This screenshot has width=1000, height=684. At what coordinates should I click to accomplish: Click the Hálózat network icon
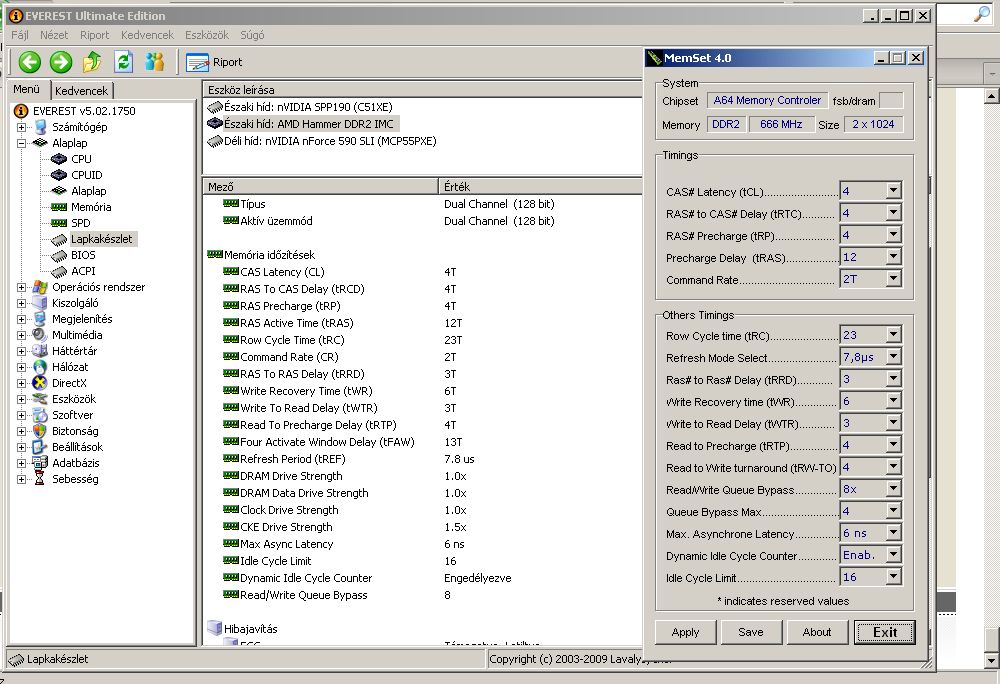[40, 367]
